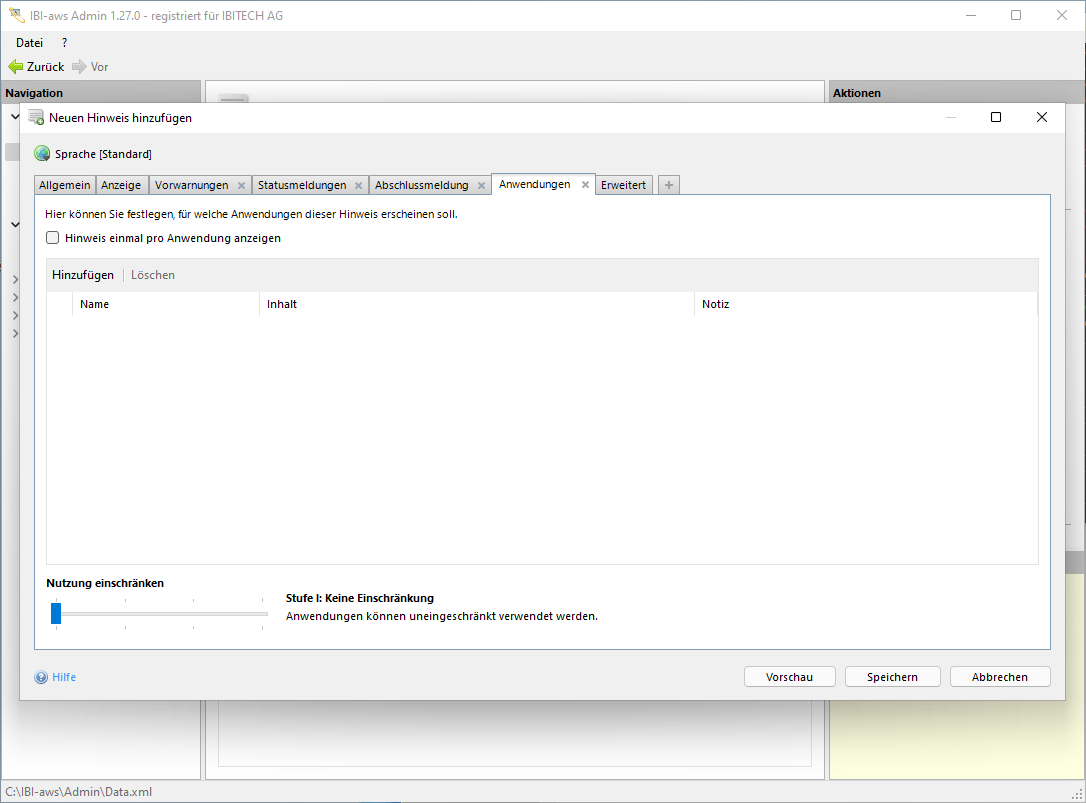Screen dimensions: 1086x803
Task: Switch to the Allgemein tab
Action: pos(64,185)
